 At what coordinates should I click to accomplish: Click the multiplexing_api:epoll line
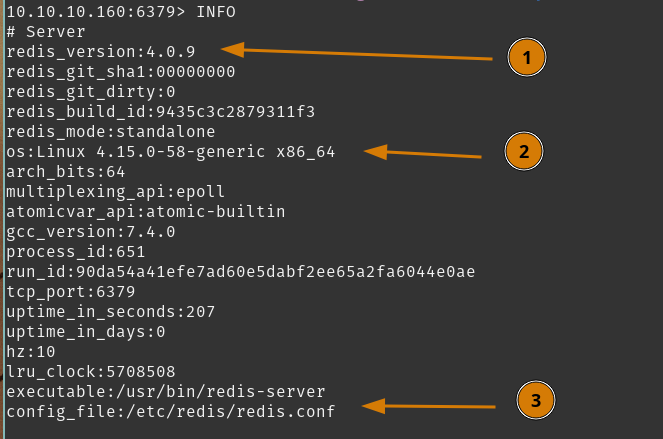115,192
